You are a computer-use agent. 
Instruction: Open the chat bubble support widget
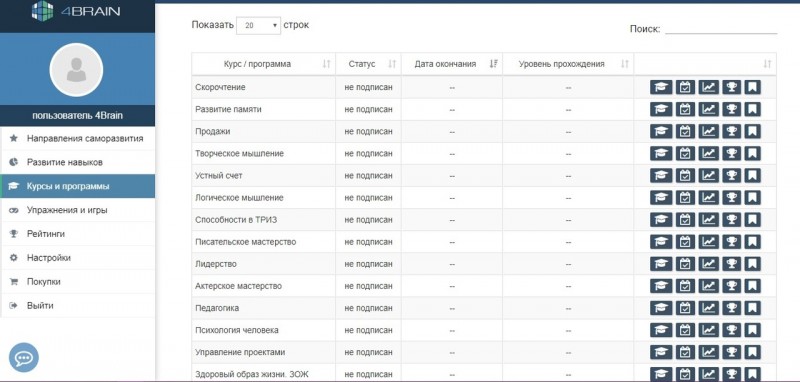(23, 358)
